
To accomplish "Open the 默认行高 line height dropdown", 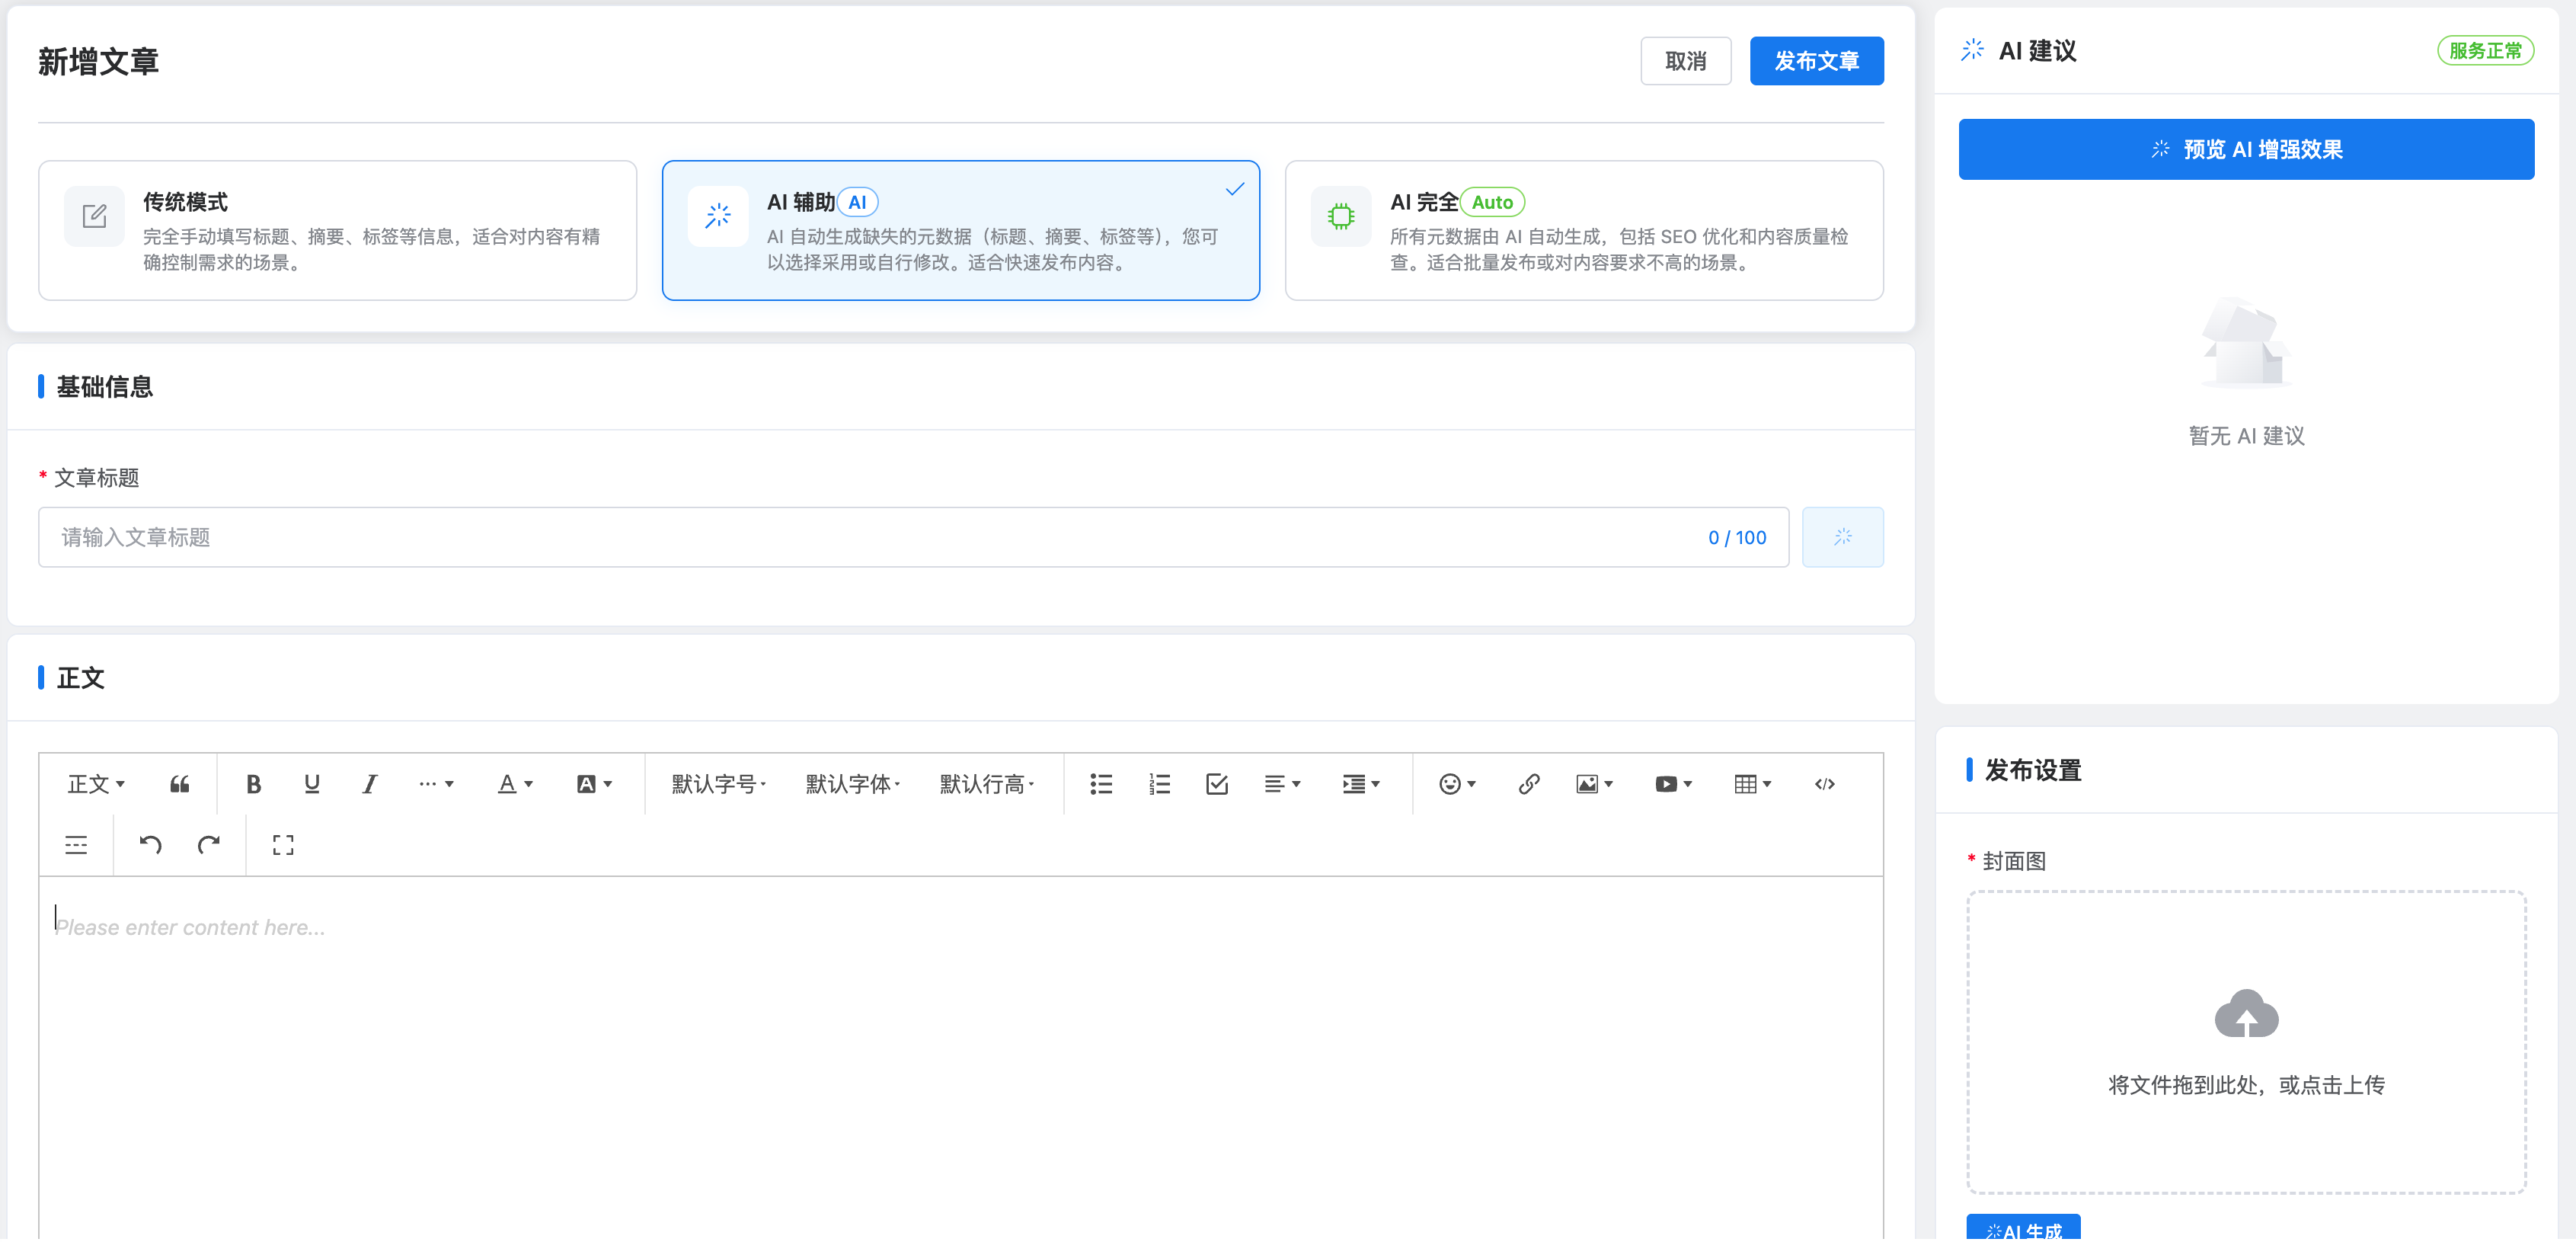I will point(988,784).
